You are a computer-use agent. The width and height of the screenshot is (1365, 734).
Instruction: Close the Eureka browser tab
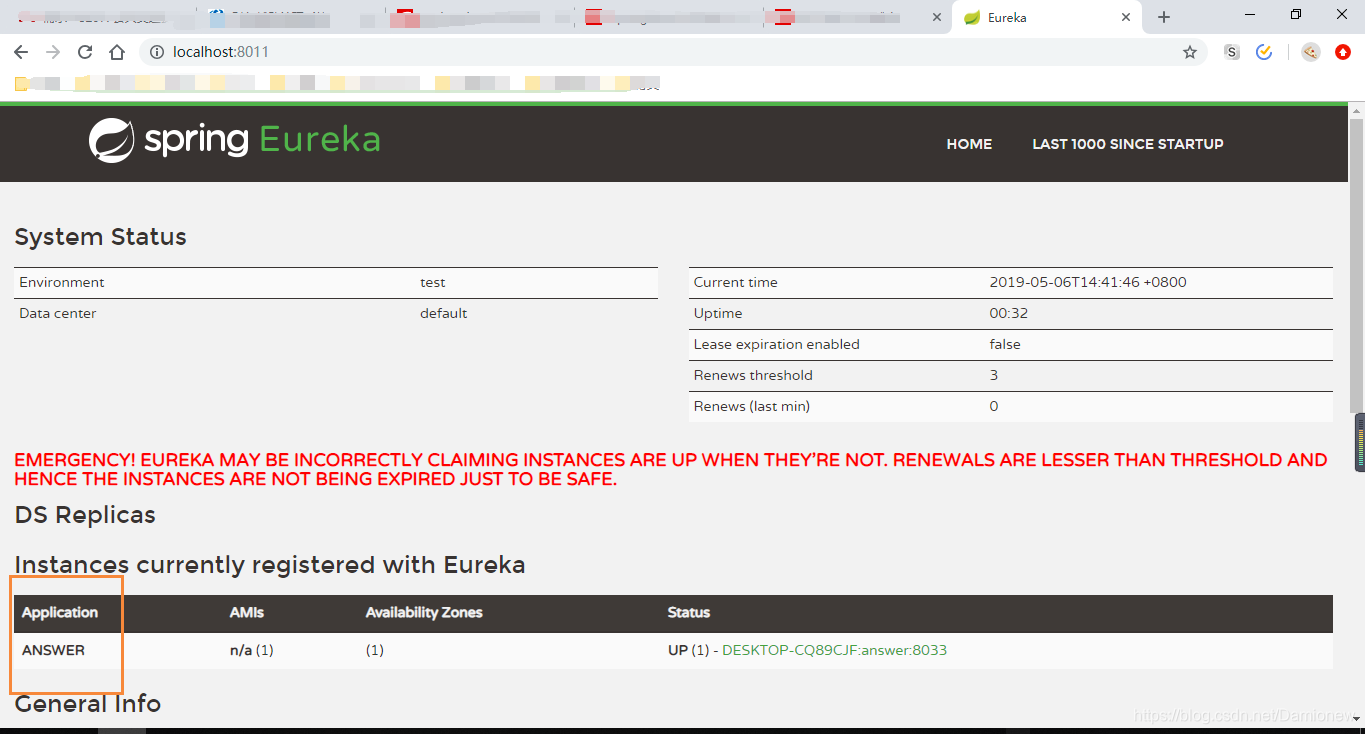pos(1126,16)
